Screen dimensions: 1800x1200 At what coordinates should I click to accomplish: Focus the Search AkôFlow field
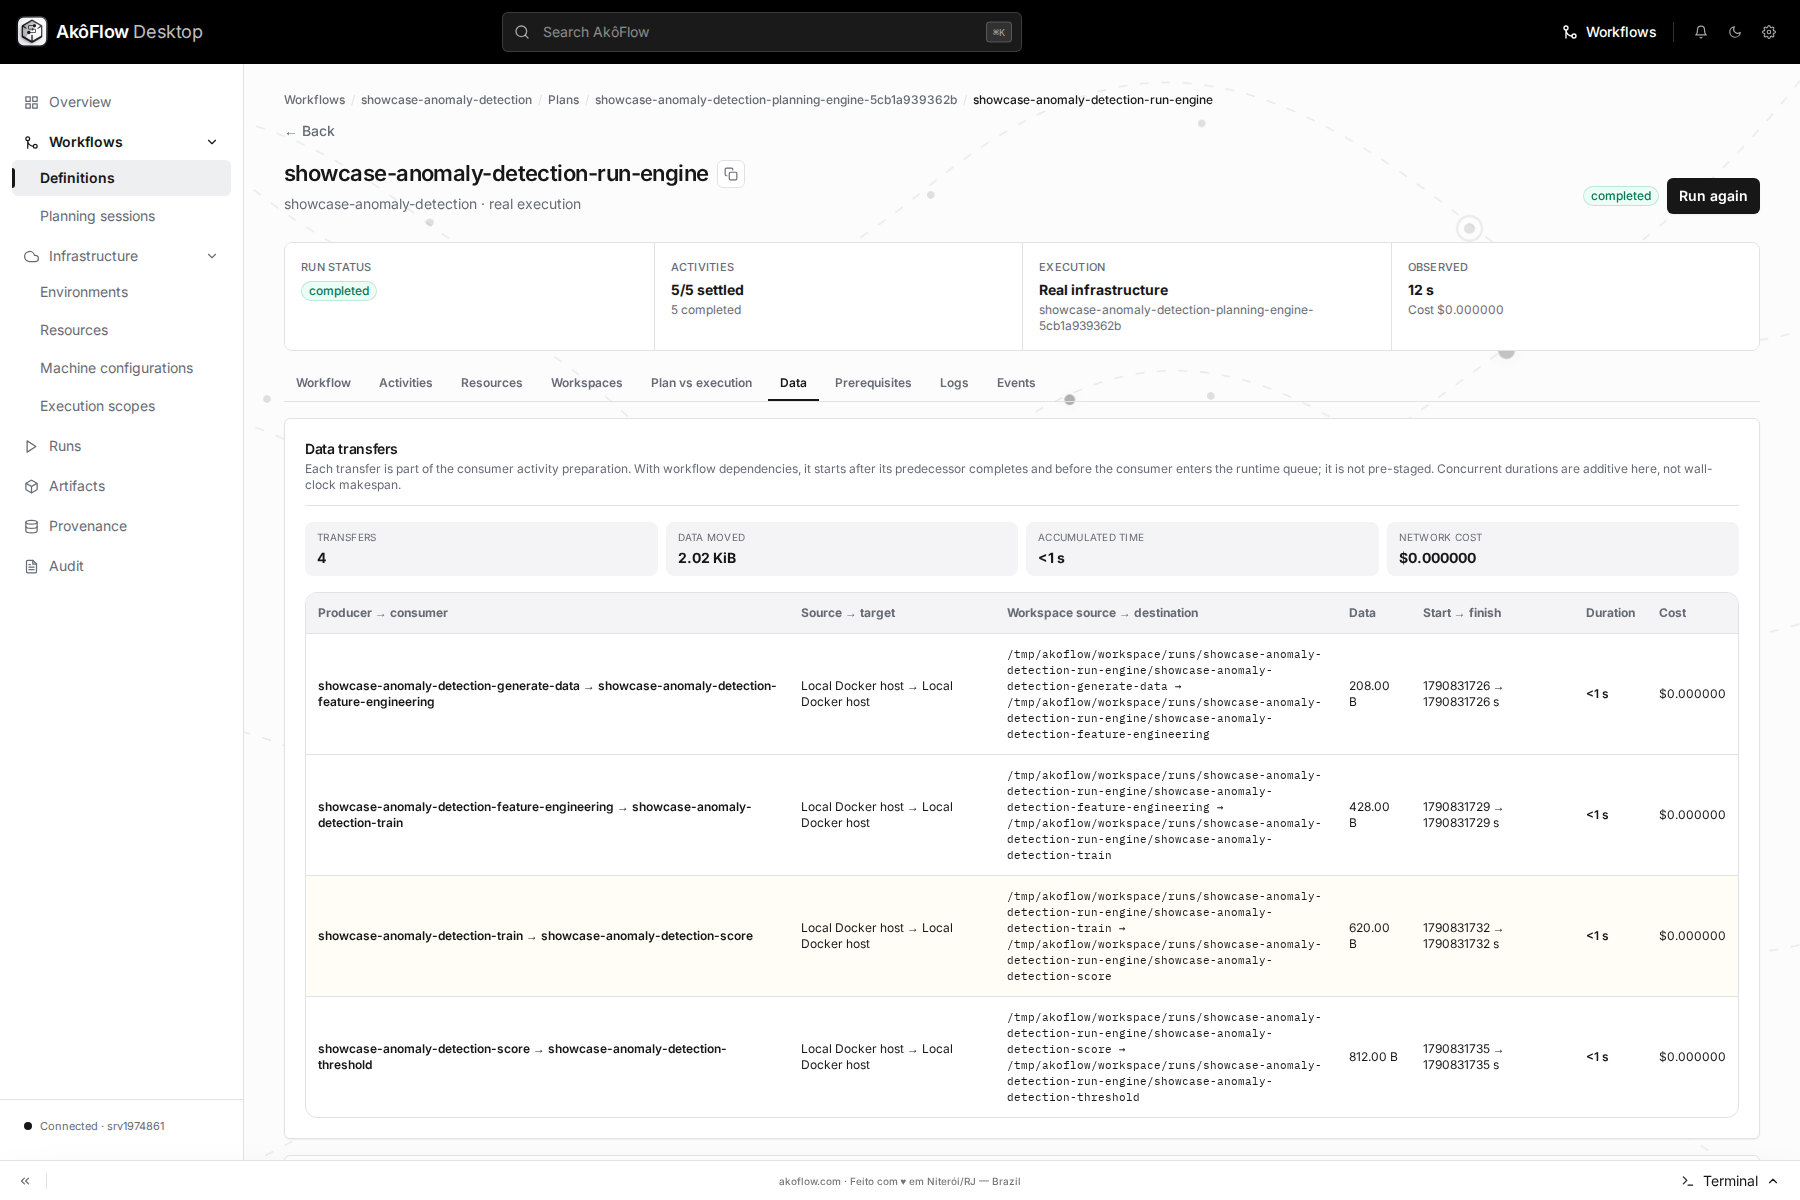pyautogui.click(x=762, y=32)
